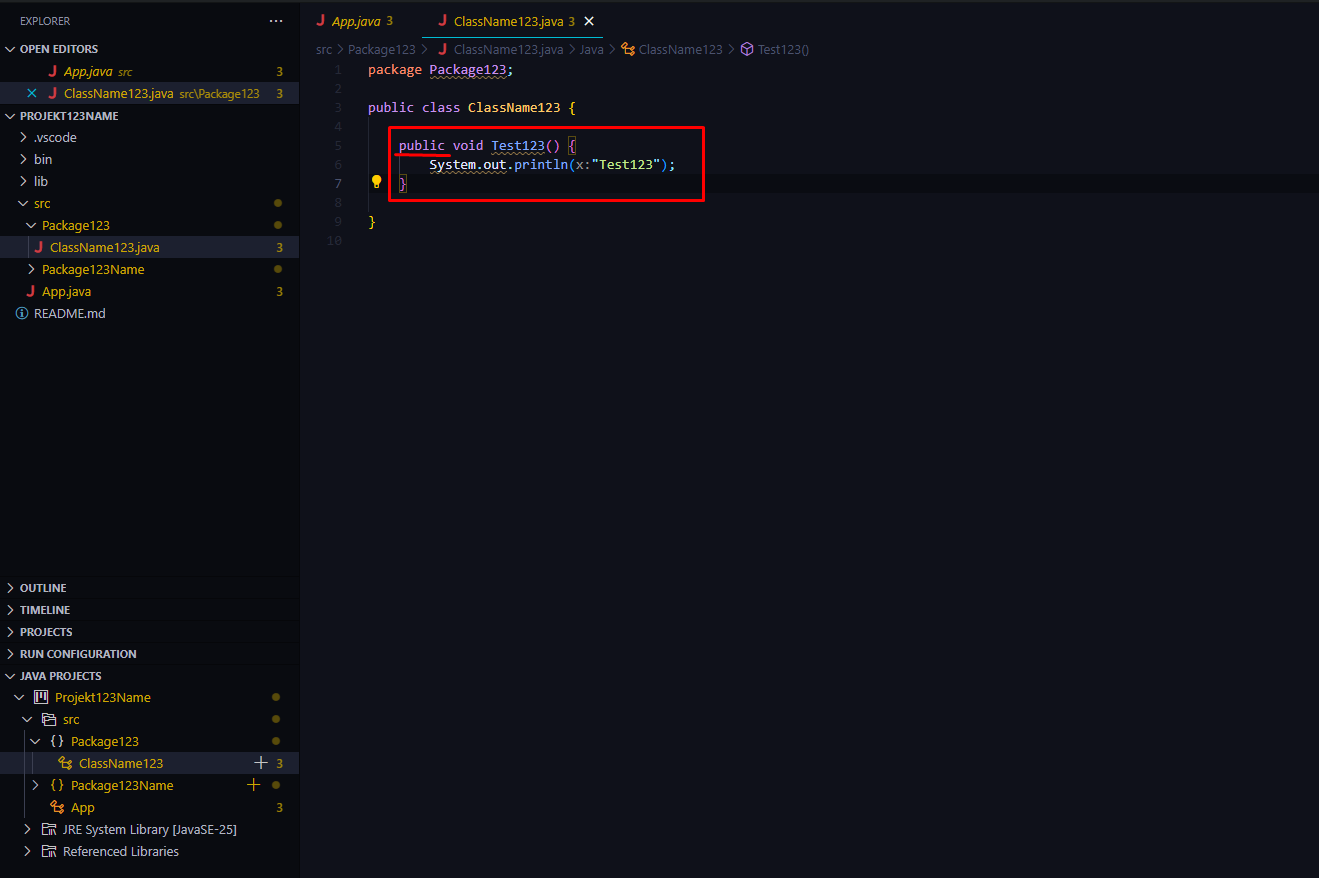1319x878 pixels.
Task: Collapse the src folder in explorer
Action: pos(42,203)
